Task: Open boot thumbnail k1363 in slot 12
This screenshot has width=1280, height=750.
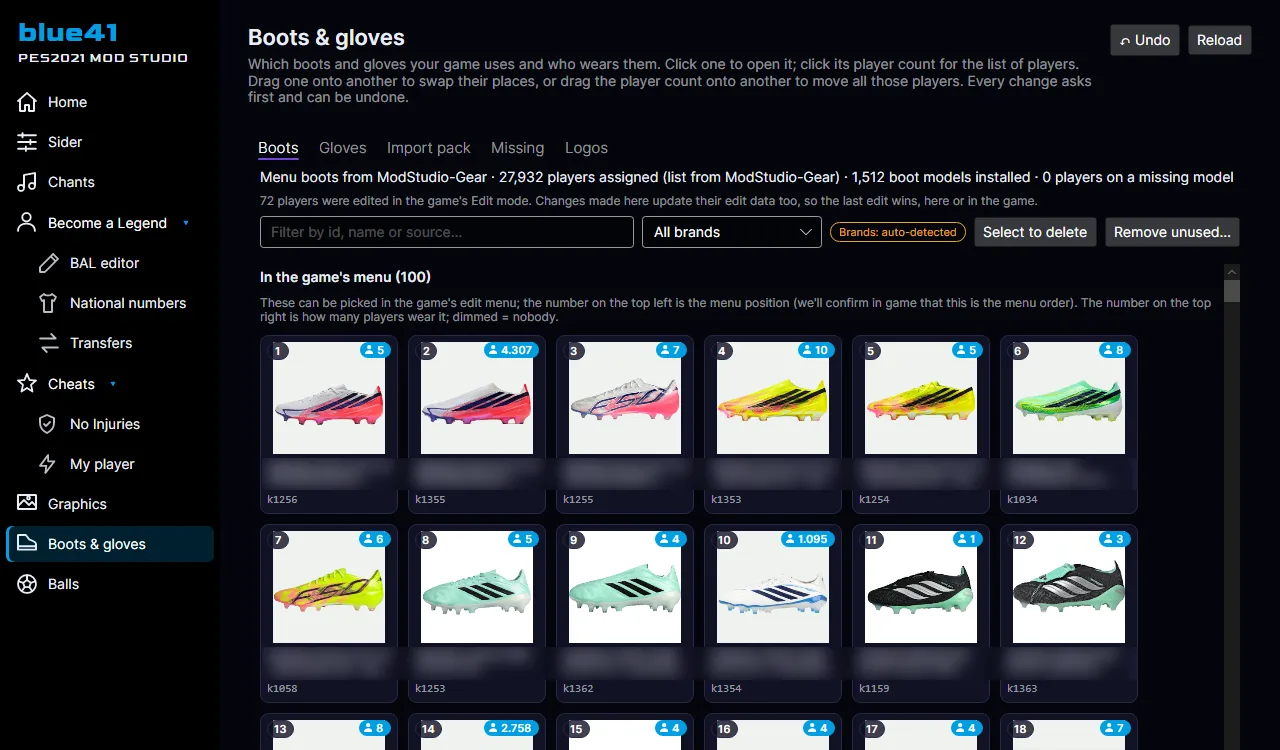Action: click(1069, 587)
